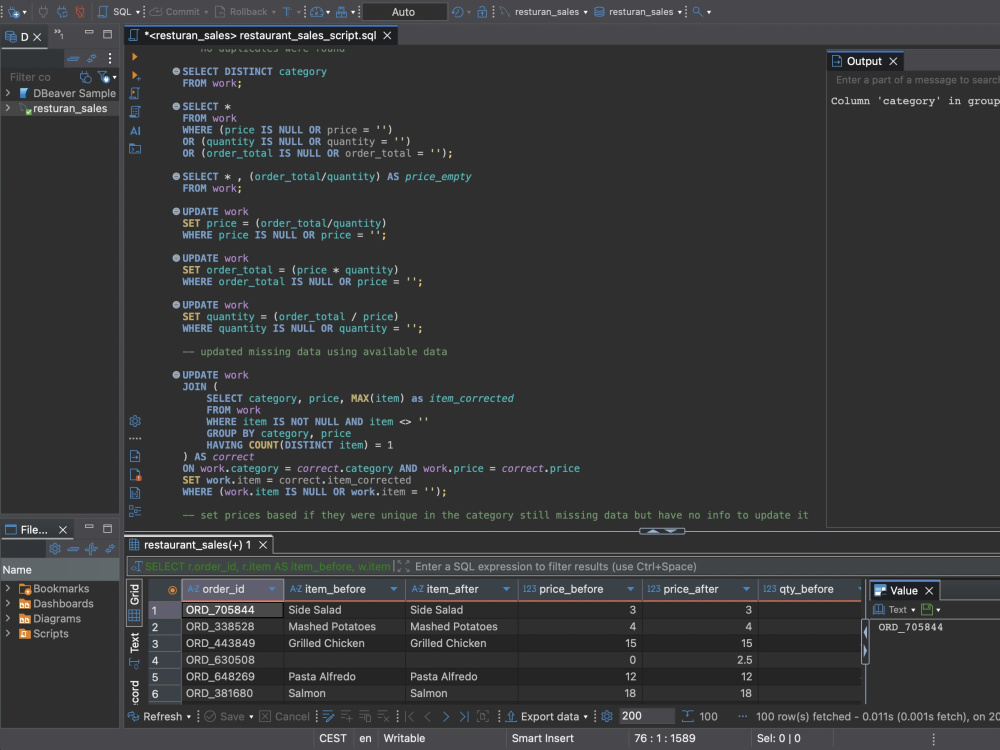Click the transaction log history icon
The height and width of the screenshot is (750, 1000).
(457, 11)
